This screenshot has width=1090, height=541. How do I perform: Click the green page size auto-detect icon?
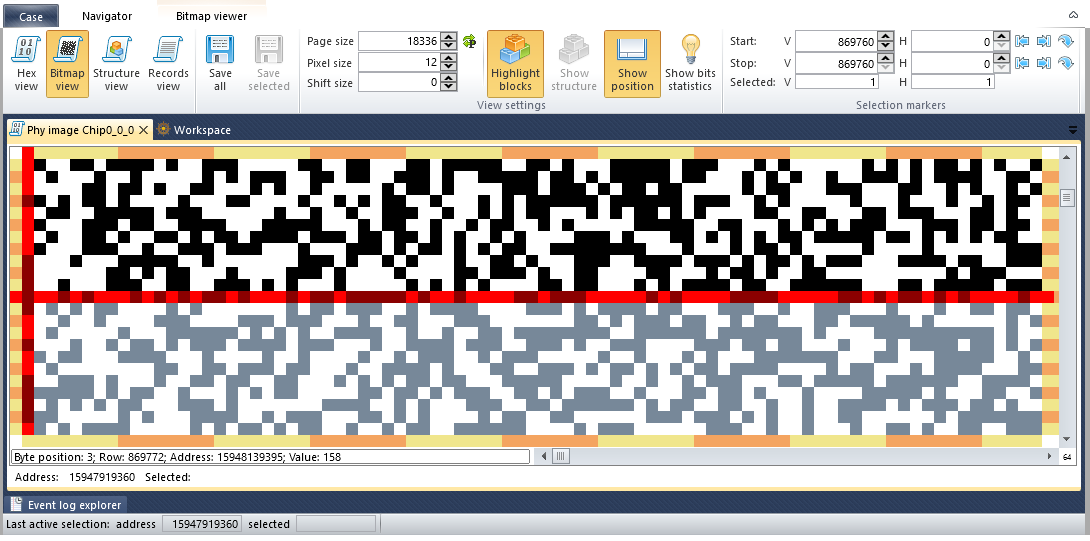pos(469,41)
